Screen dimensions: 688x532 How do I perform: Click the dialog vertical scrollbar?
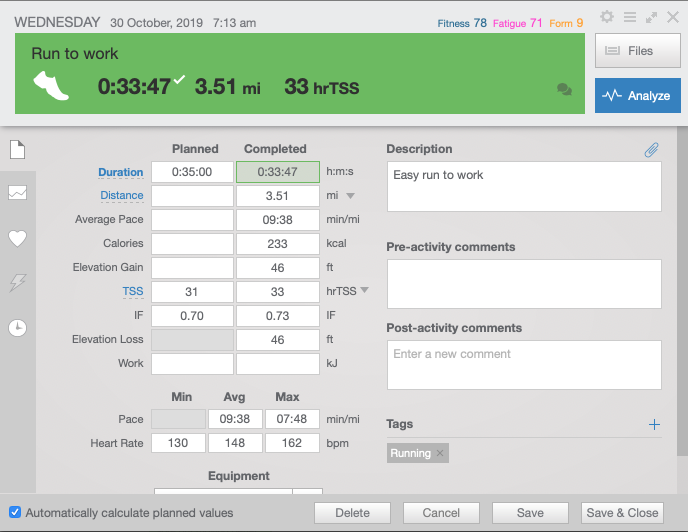[x=682, y=292]
